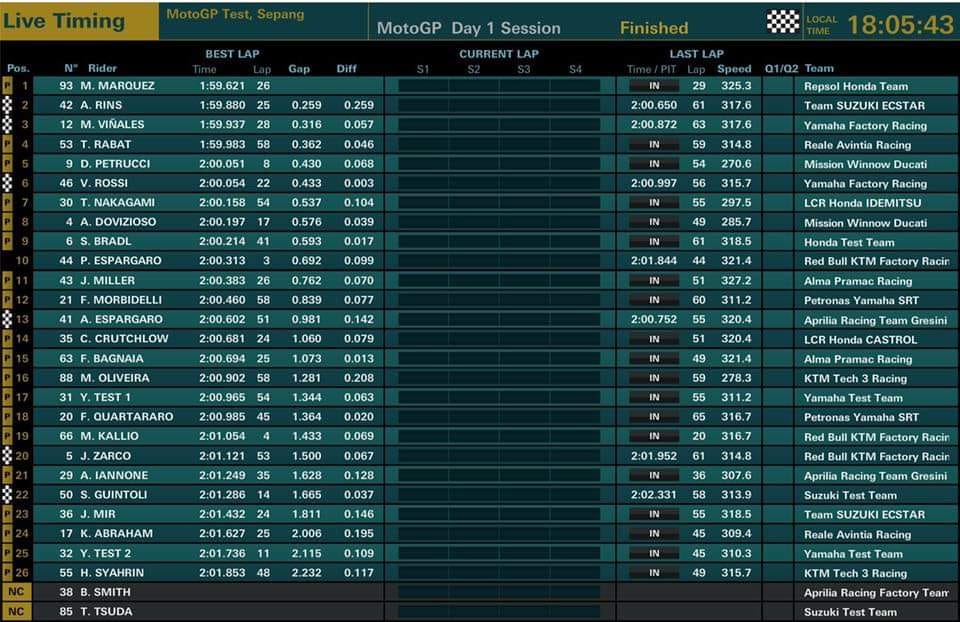Click M. Viñales gap value 0.316
The width and height of the screenshot is (960, 622).
coord(307,125)
